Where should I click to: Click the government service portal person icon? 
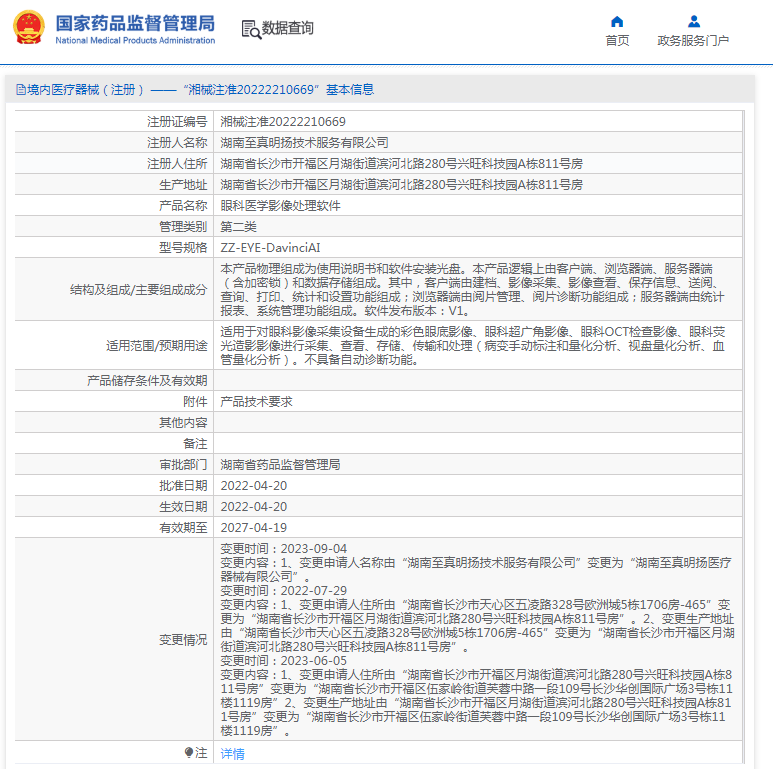coord(694,22)
